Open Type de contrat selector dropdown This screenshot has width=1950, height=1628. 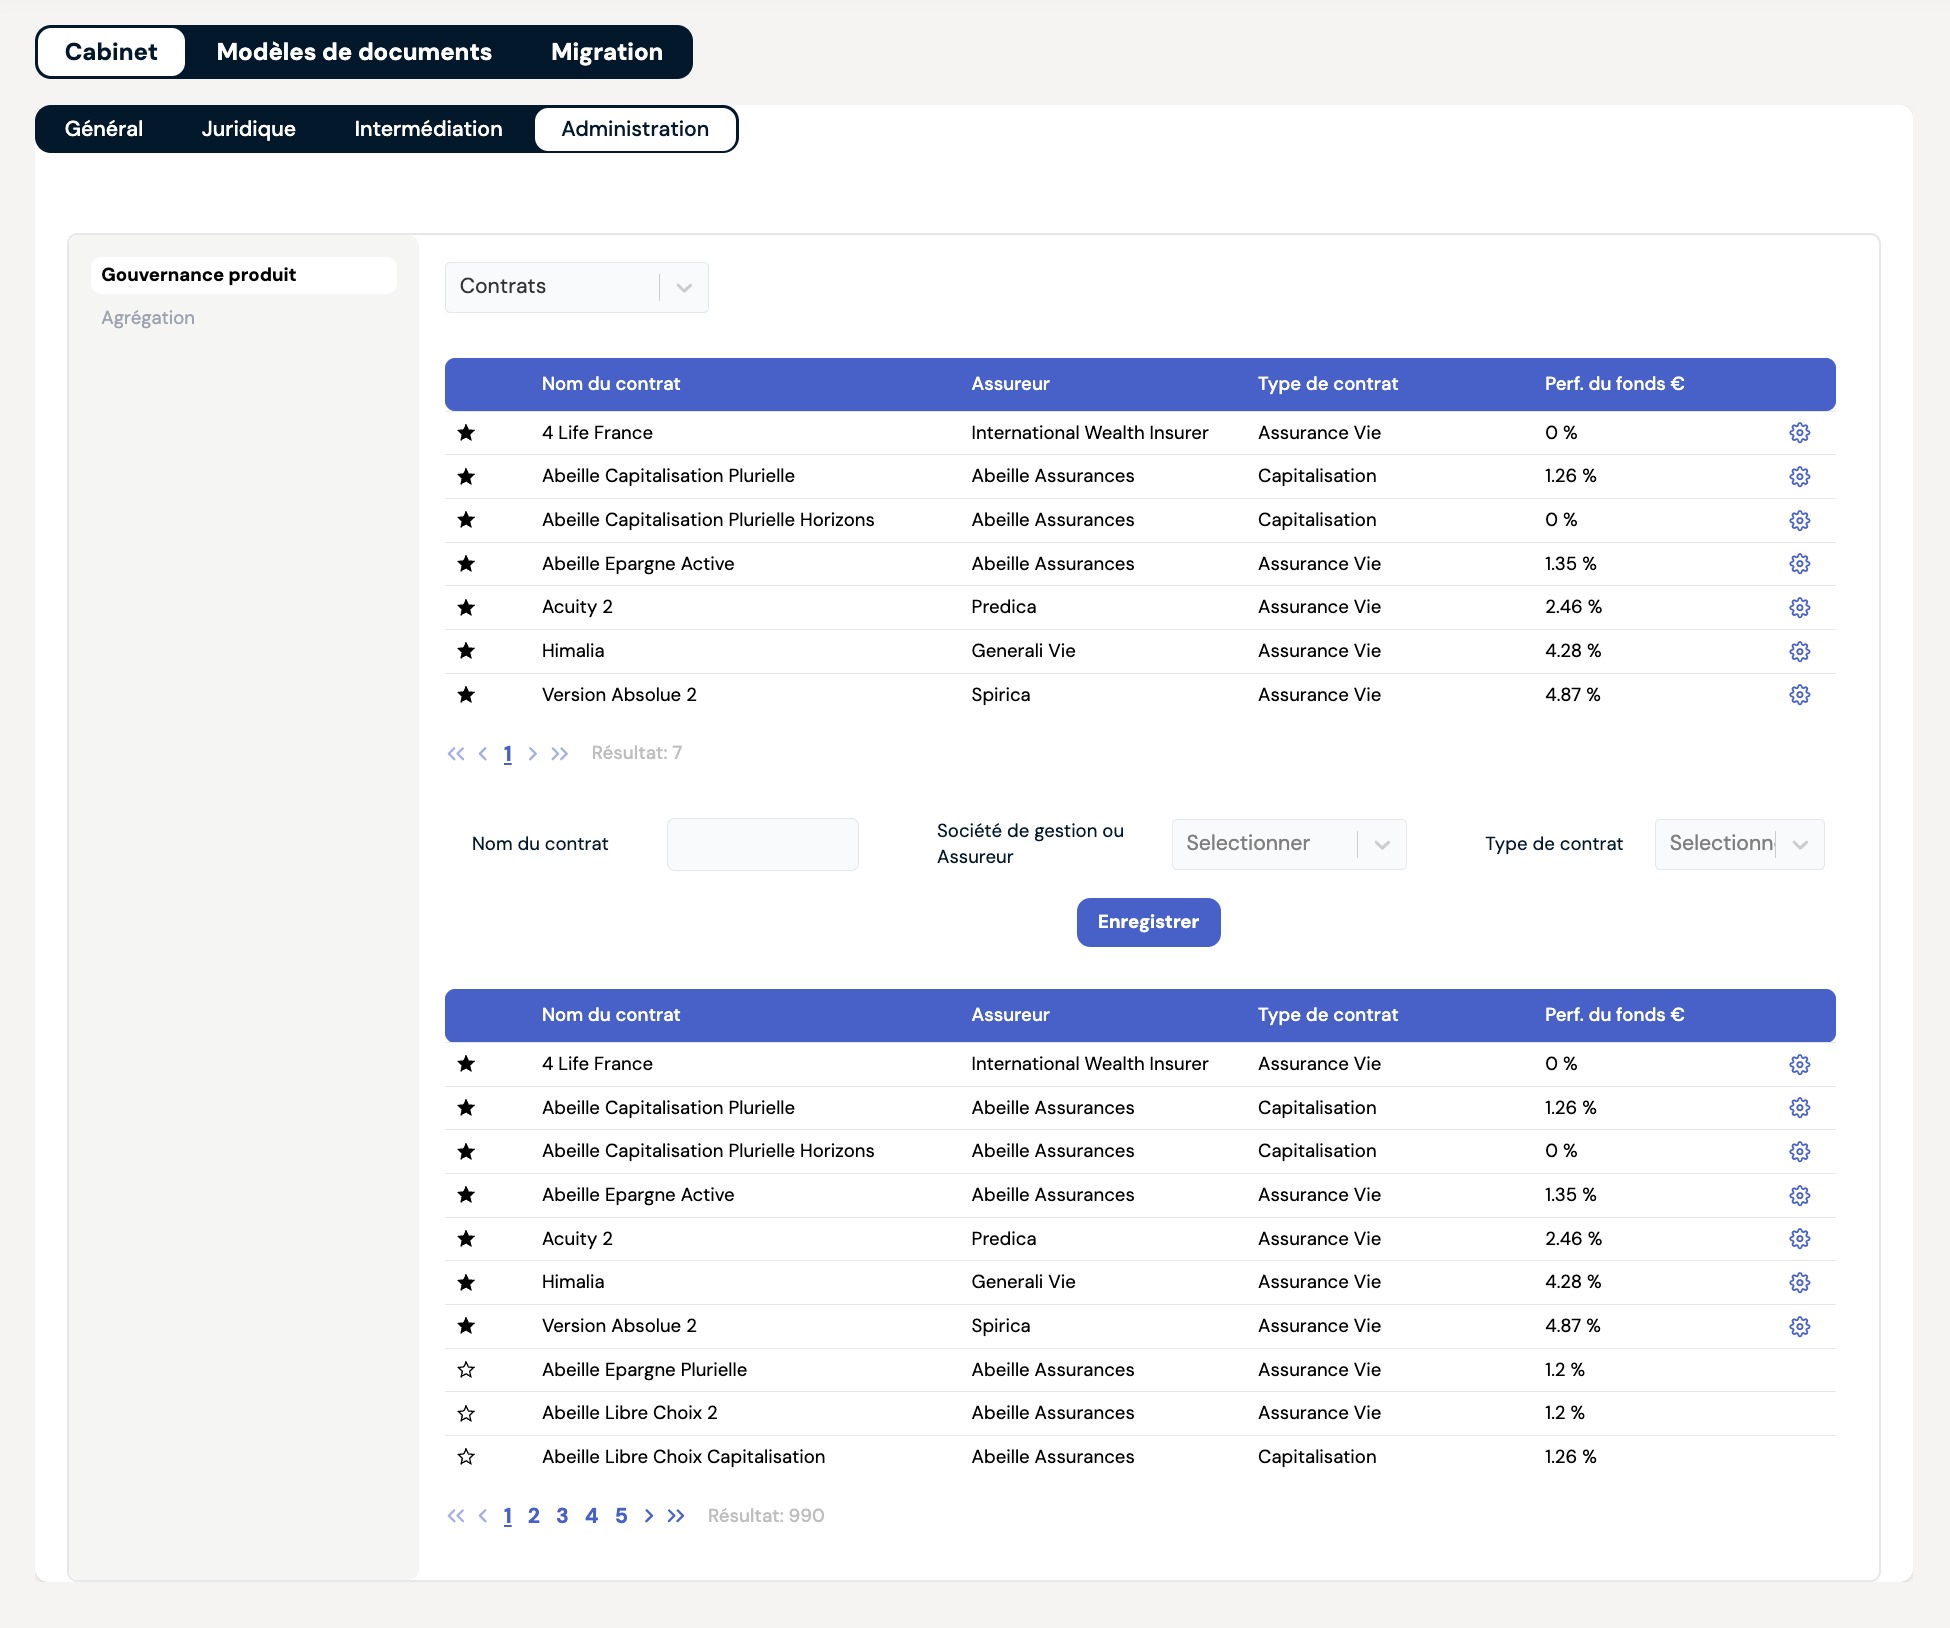pos(1739,844)
